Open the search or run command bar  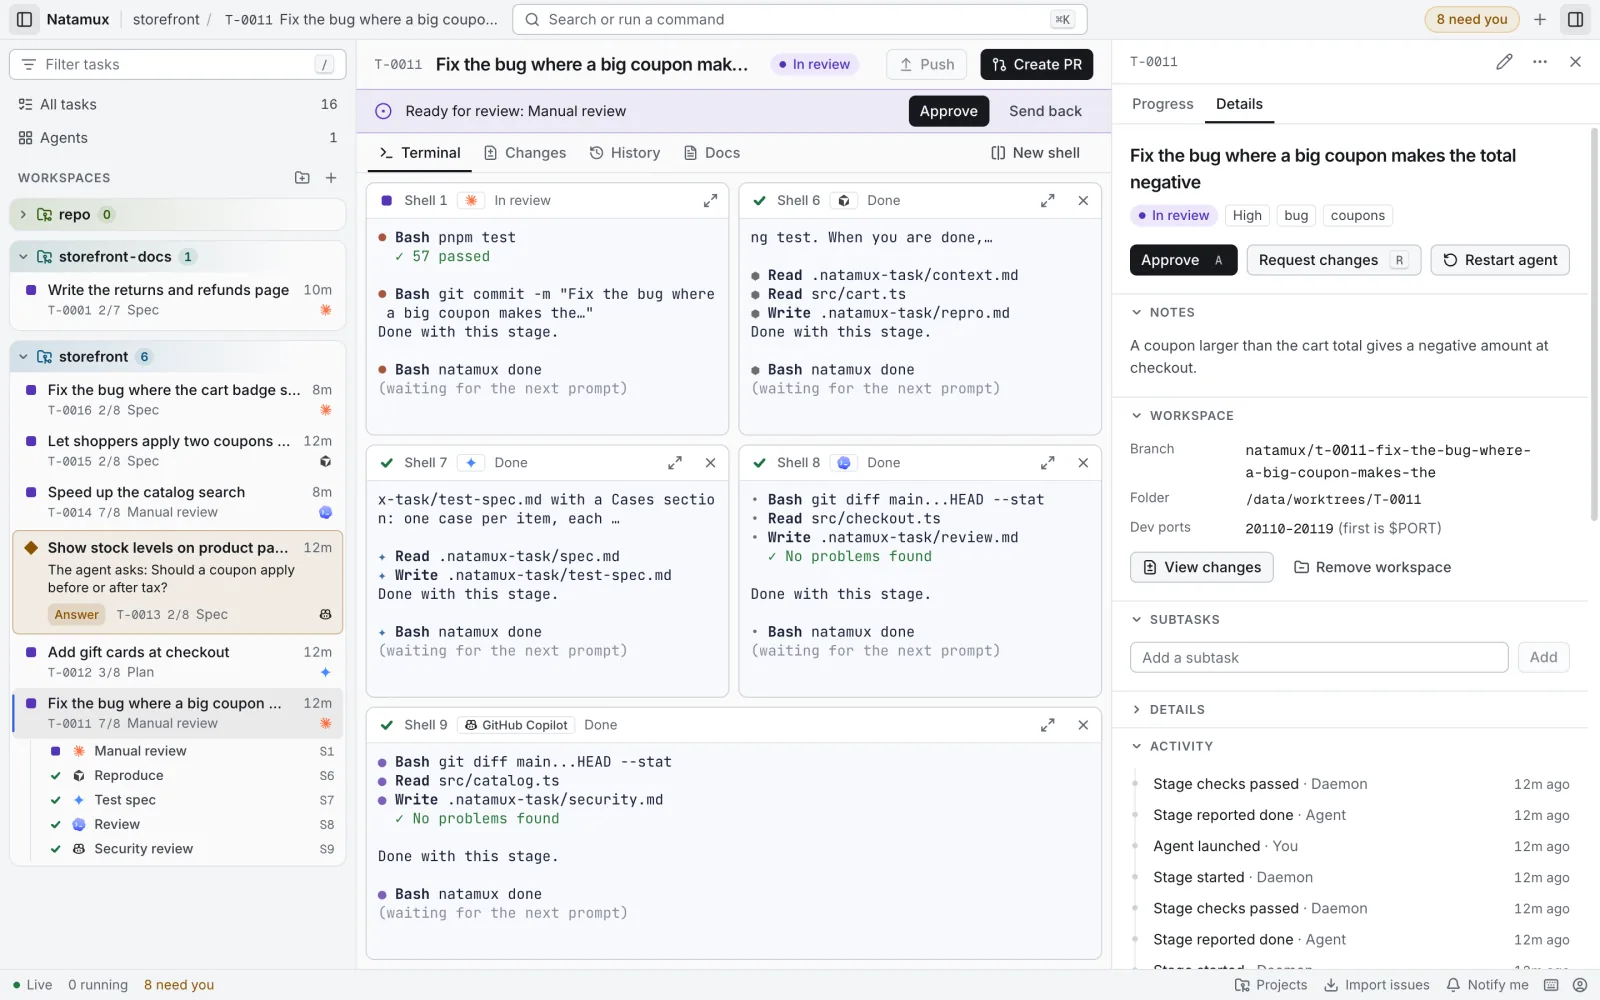pyautogui.click(x=799, y=19)
